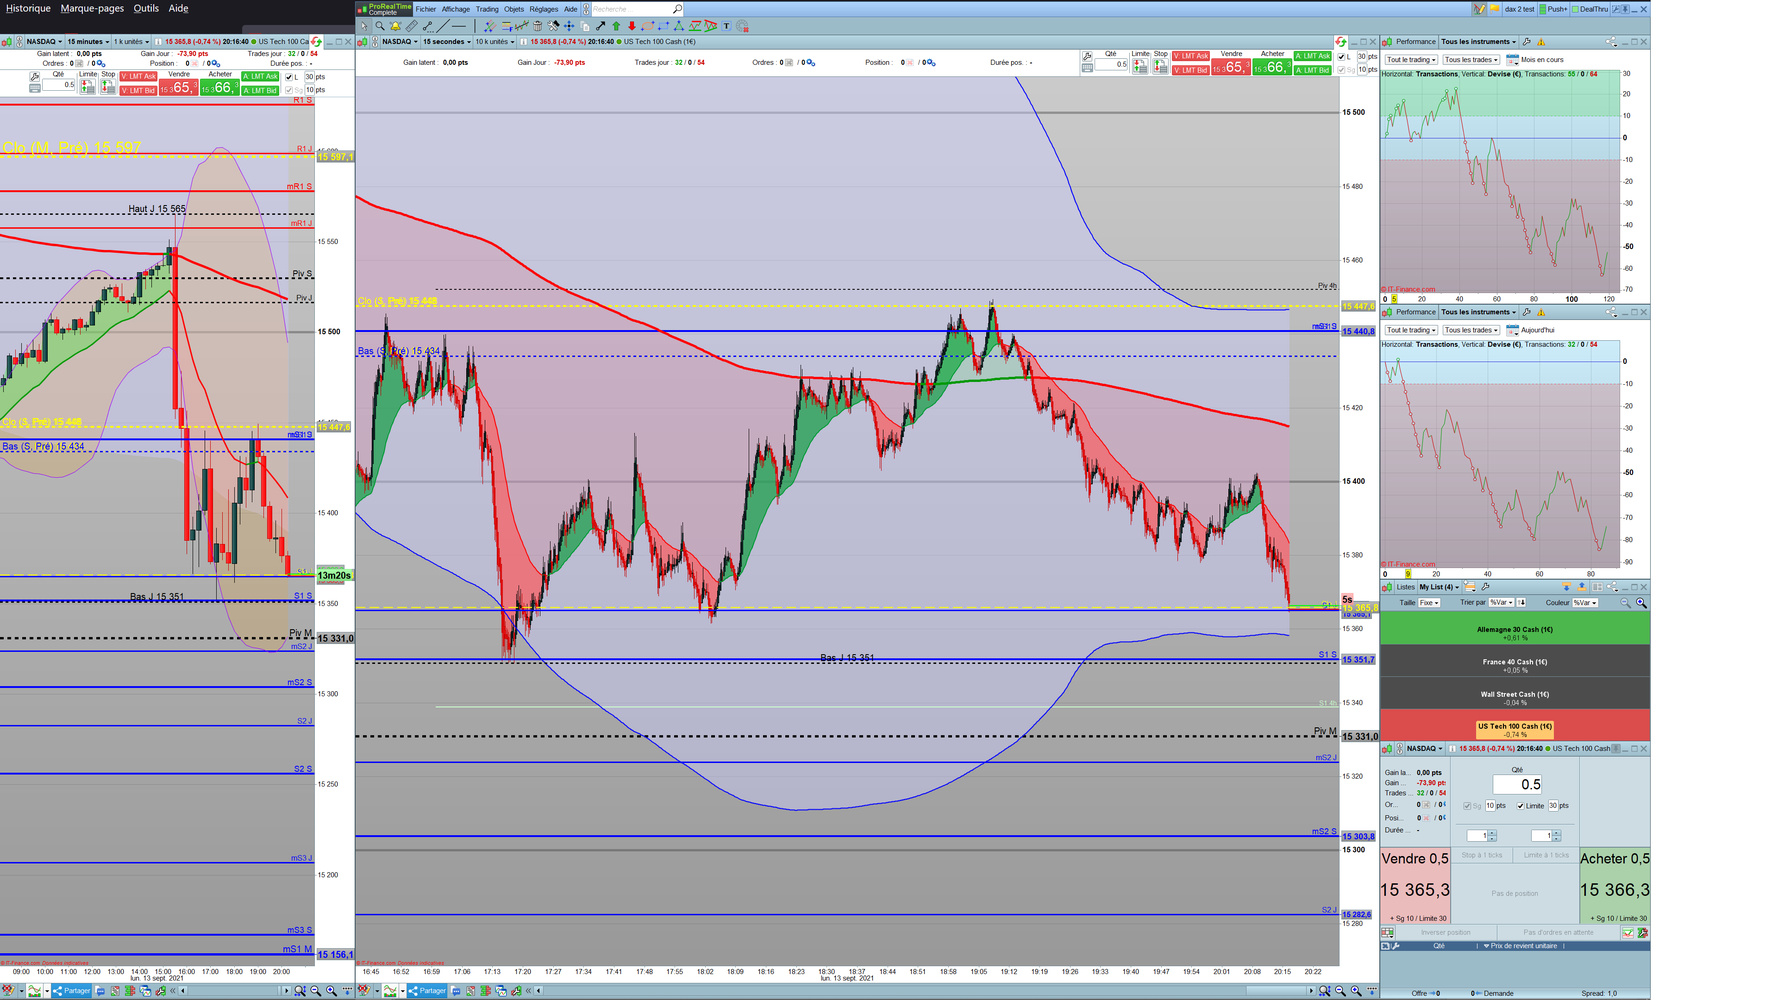This screenshot has height=1000, width=1778.
Task: Click the Limite order icon in main chart order bar
Action: coord(1140,67)
